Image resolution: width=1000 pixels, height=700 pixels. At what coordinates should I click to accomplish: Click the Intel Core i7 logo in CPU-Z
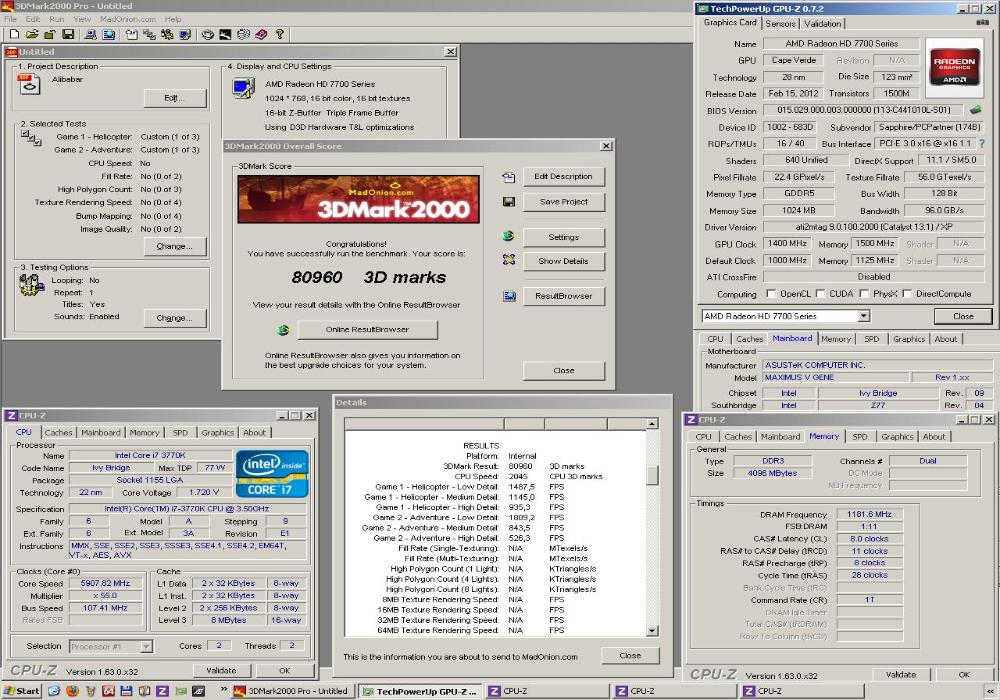point(272,474)
